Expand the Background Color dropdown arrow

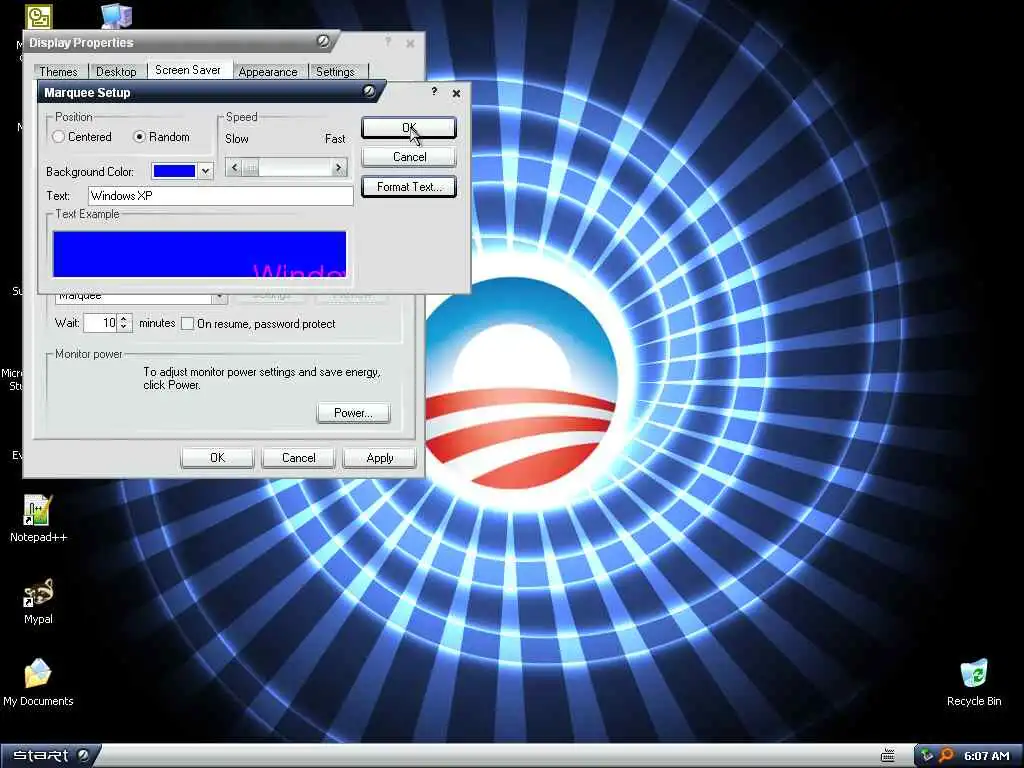tap(206, 171)
